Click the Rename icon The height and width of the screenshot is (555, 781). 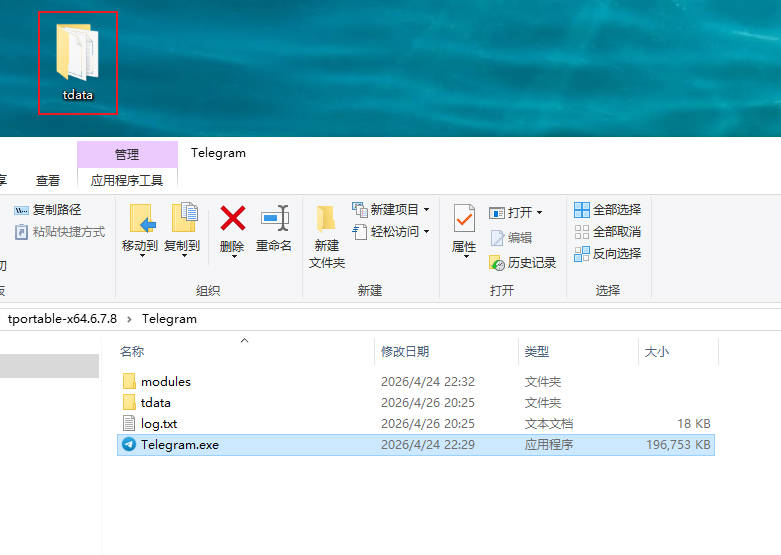click(274, 218)
